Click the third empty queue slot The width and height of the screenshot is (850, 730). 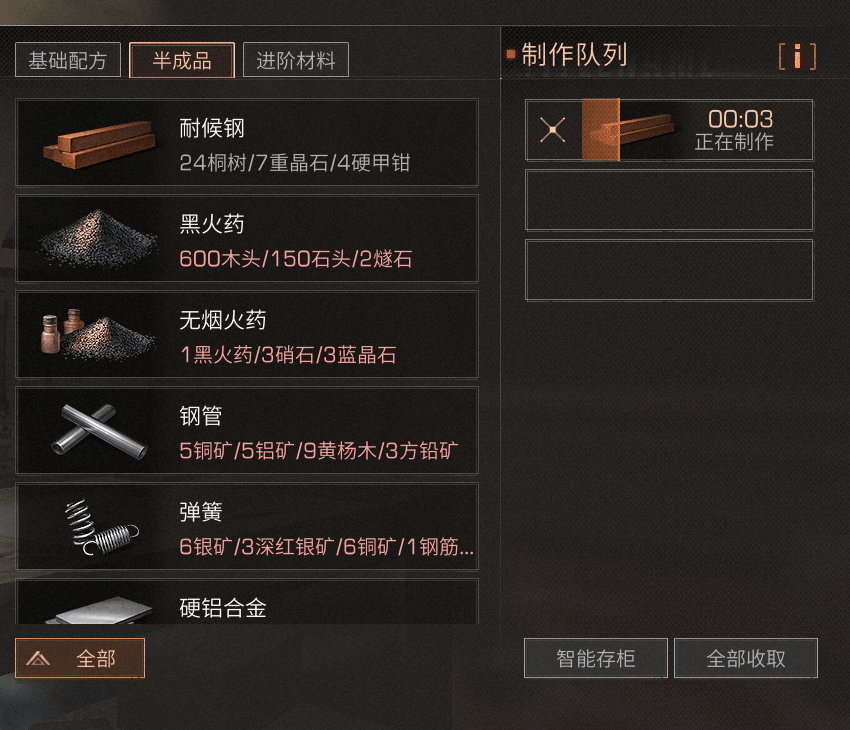(669, 270)
